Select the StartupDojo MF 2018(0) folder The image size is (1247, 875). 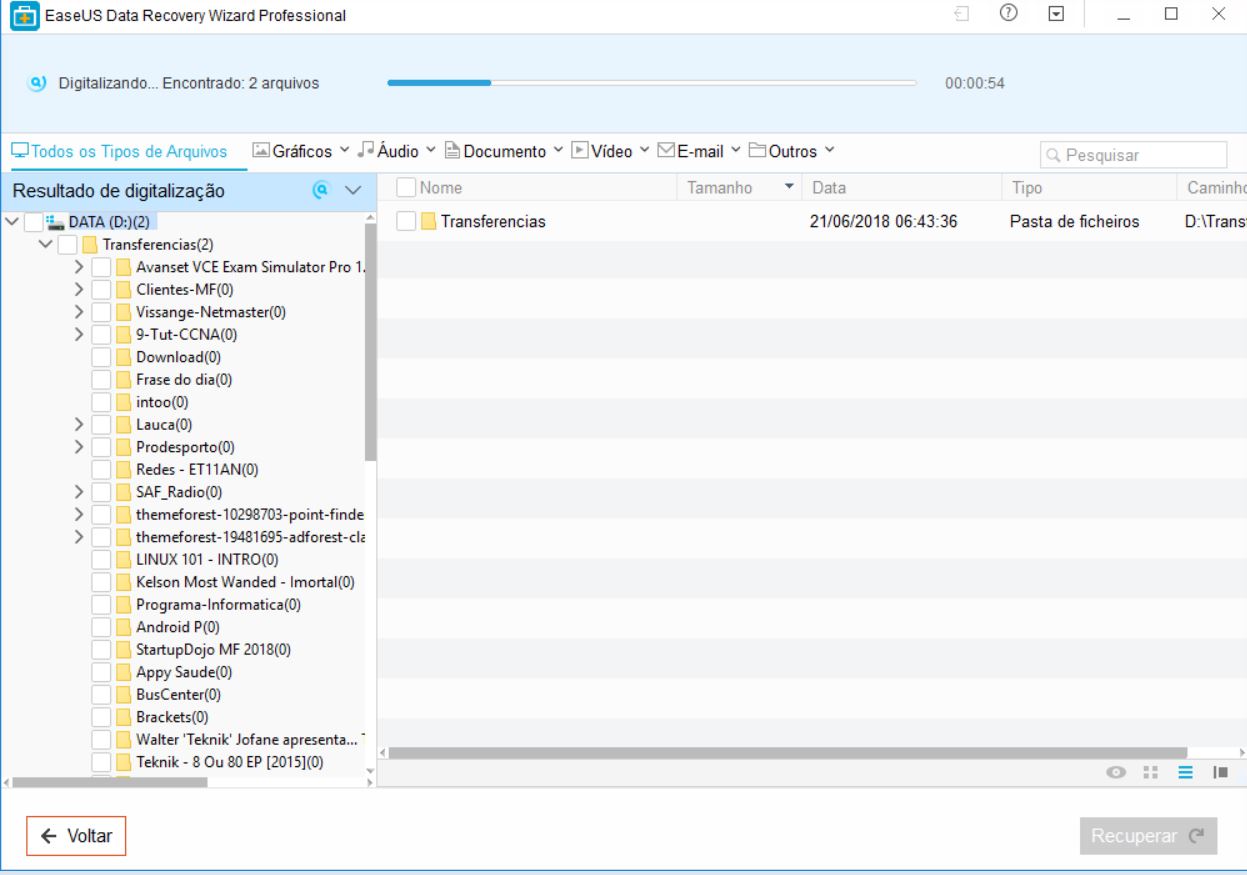pyautogui.click(x=213, y=649)
